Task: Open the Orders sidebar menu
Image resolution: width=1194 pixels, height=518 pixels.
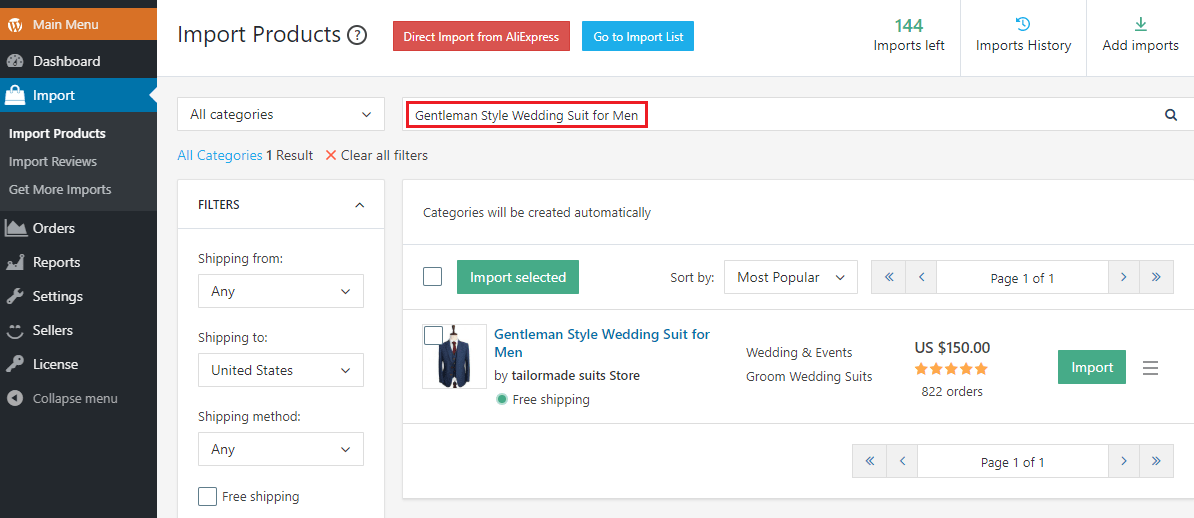Action: tap(53, 228)
